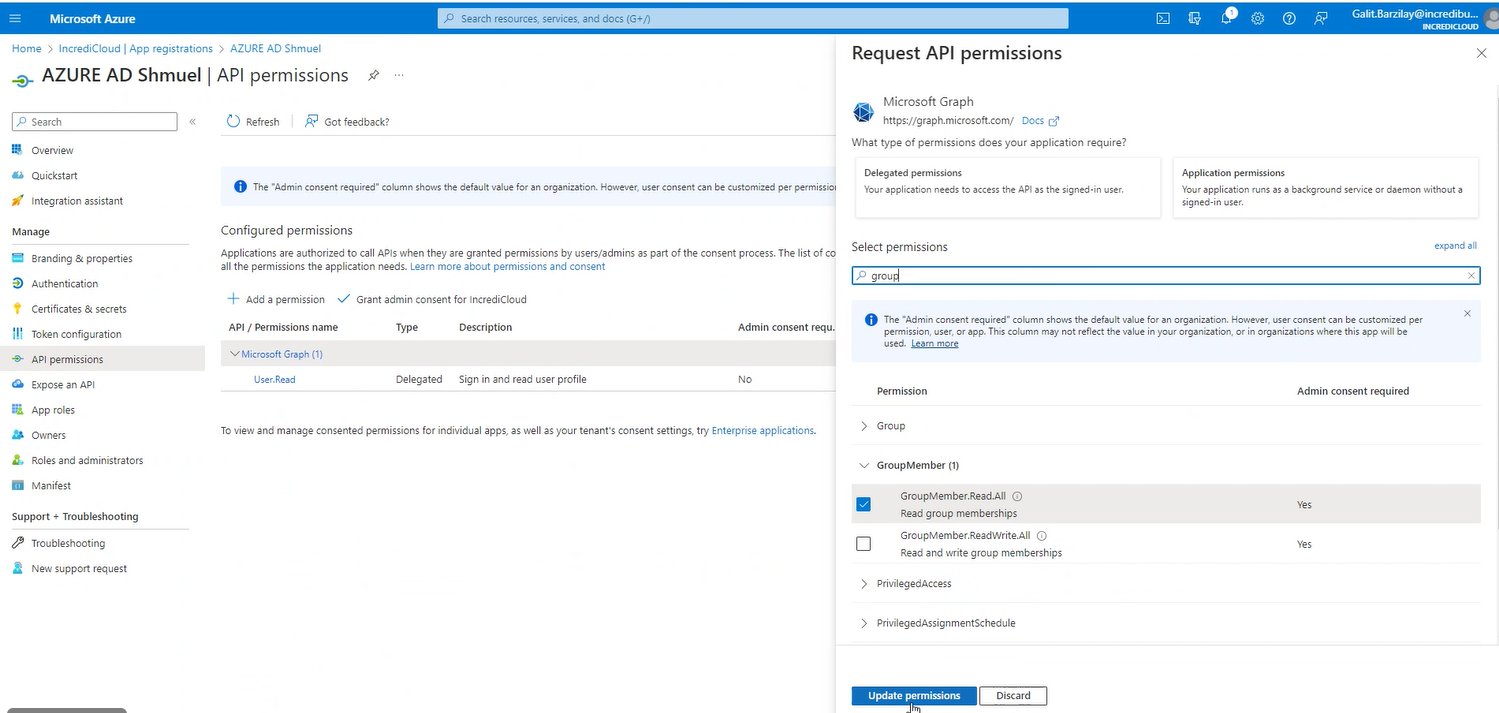Image resolution: width=1499 pixels, height=713 pixels.
Task: Open portal settings gear
Action: pos(1258,18)
